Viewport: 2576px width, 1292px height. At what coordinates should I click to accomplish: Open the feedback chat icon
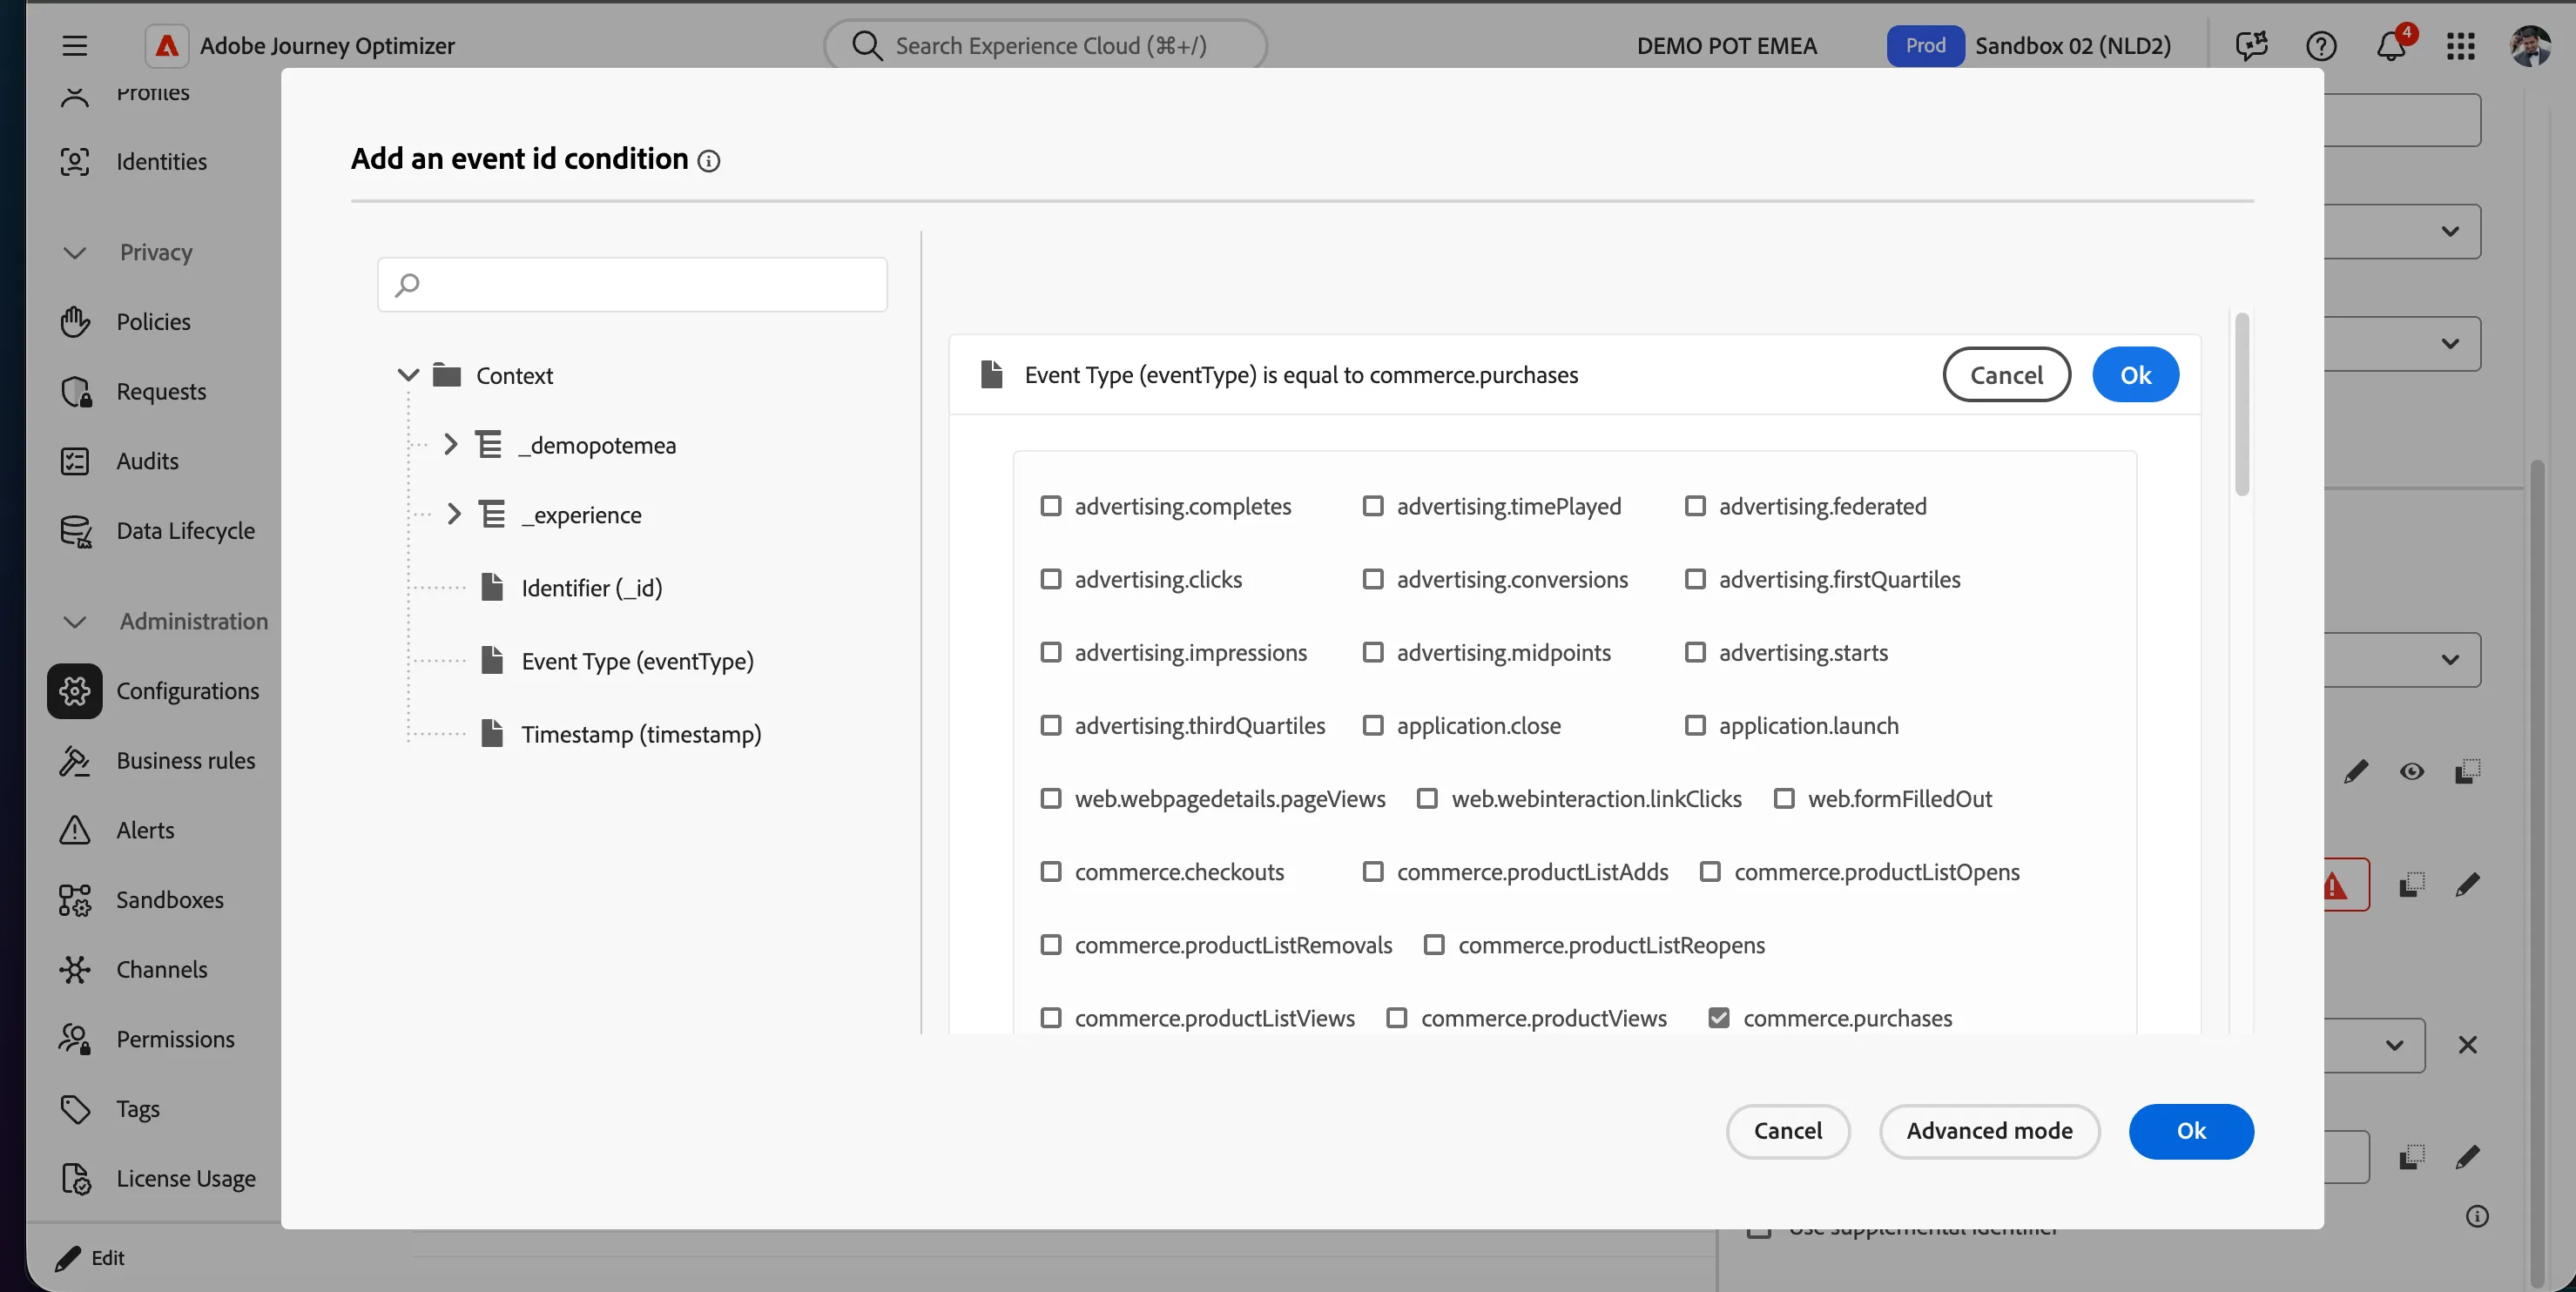coord(2251,46)
